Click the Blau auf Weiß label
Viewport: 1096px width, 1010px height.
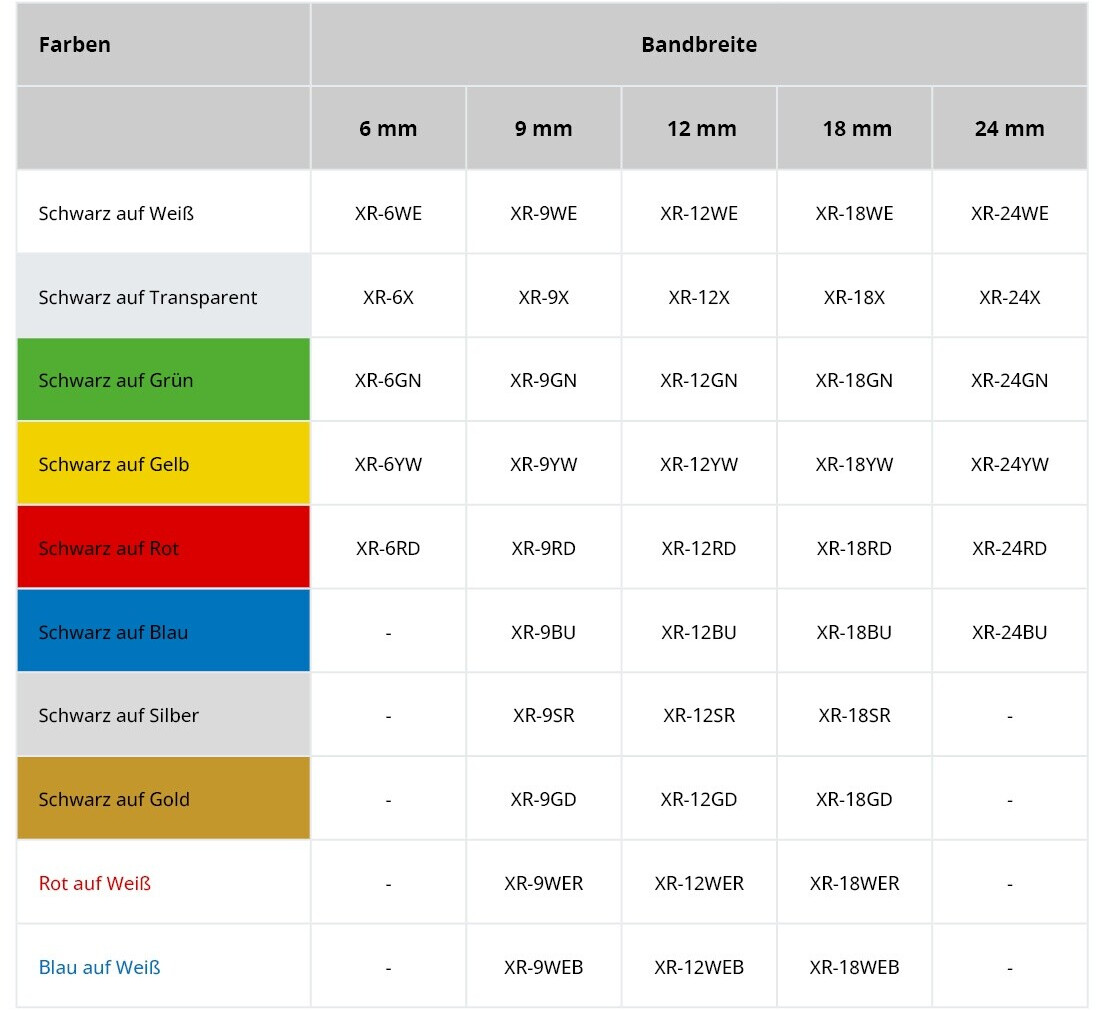[x=99, y=967]
